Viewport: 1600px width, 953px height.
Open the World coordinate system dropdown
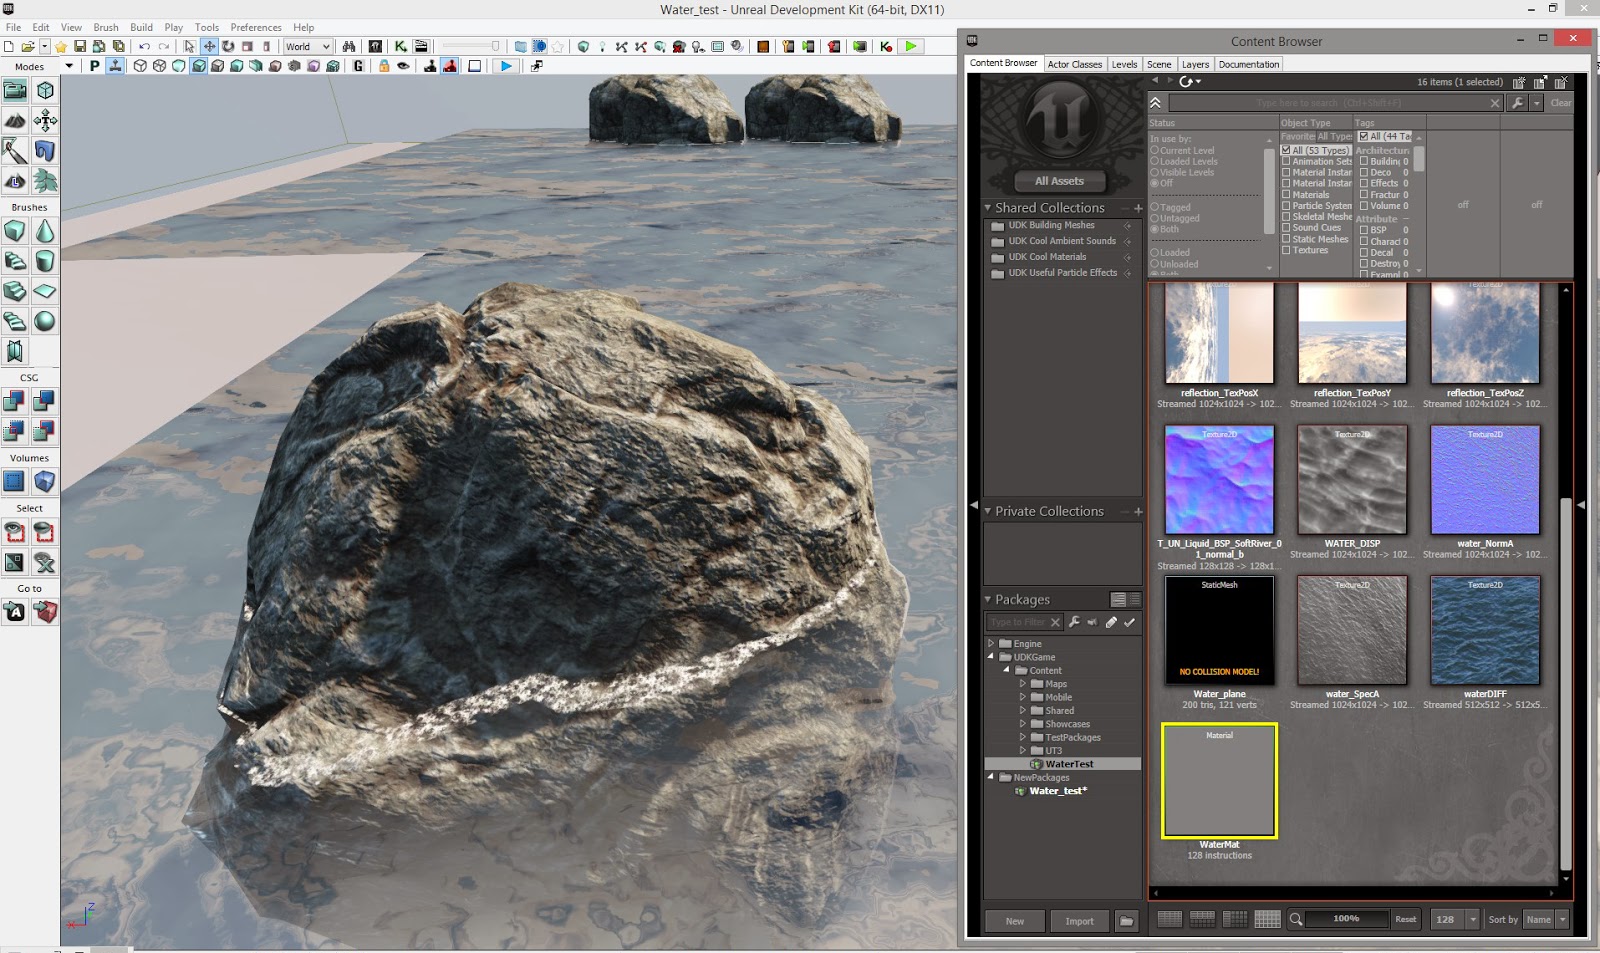click(x=308, y=46)
